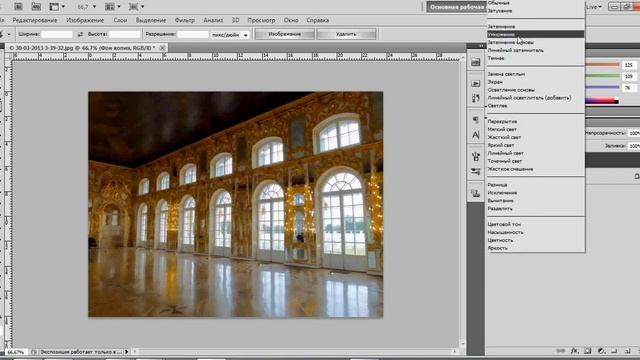
Task: Launch Adobe Bridge from the top bar
Action: [x=18, y=7]
